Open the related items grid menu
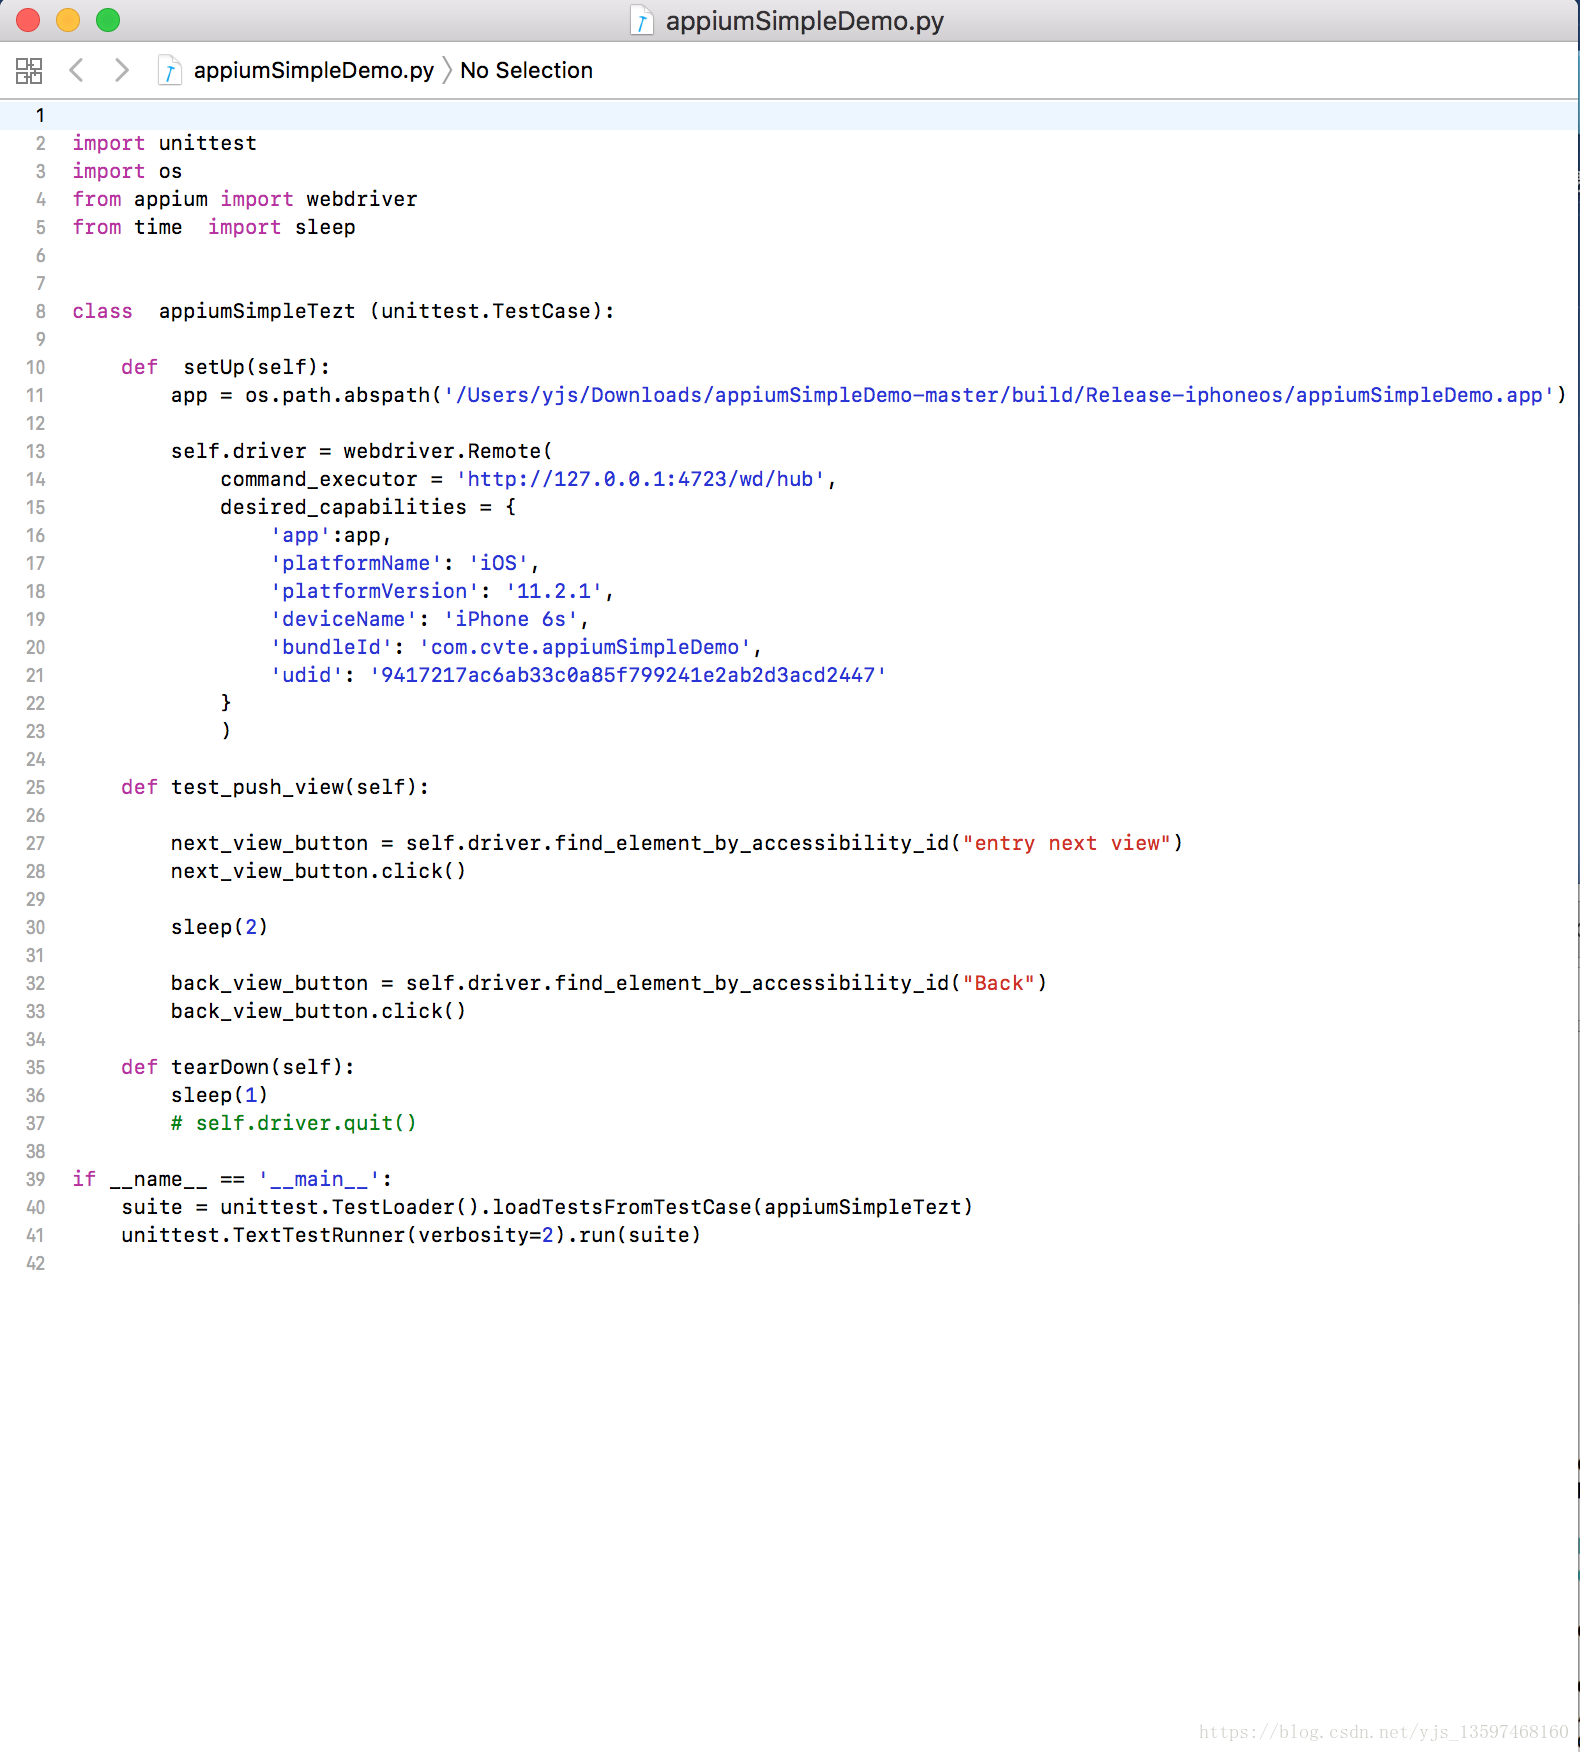This screenshot has height=1752, width=1580. 29,70
